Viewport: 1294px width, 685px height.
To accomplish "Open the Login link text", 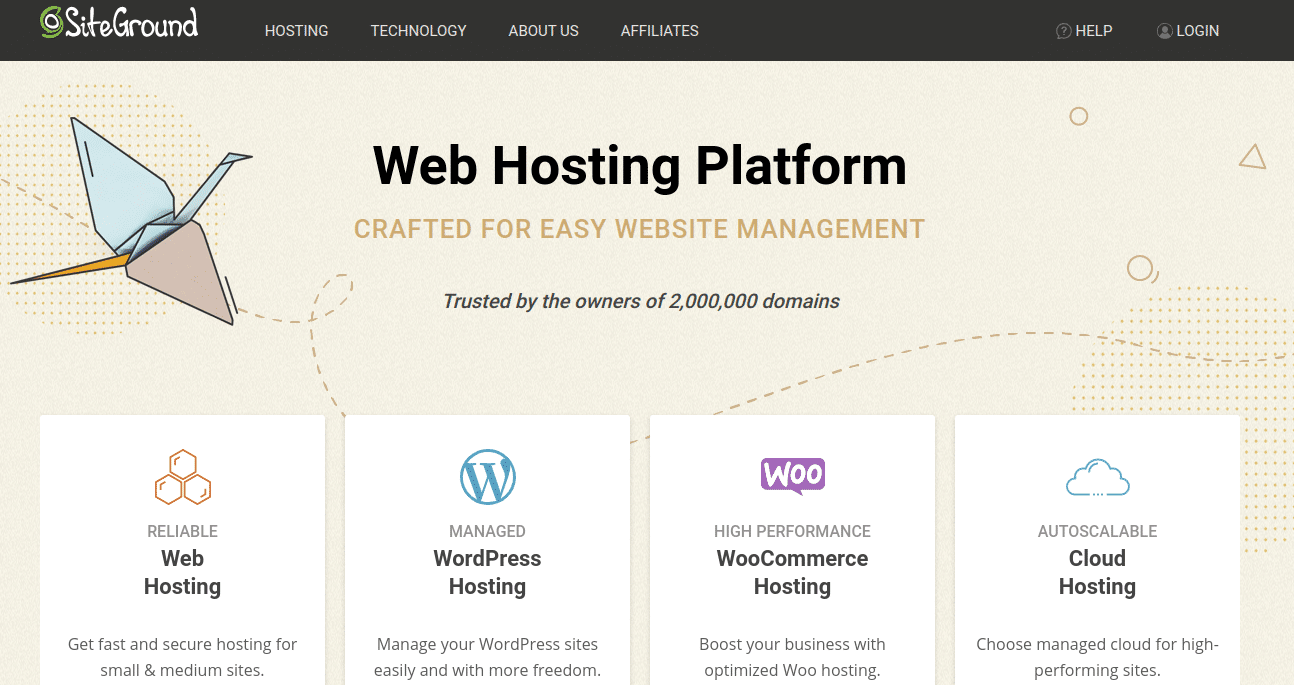I will 1197,31.
